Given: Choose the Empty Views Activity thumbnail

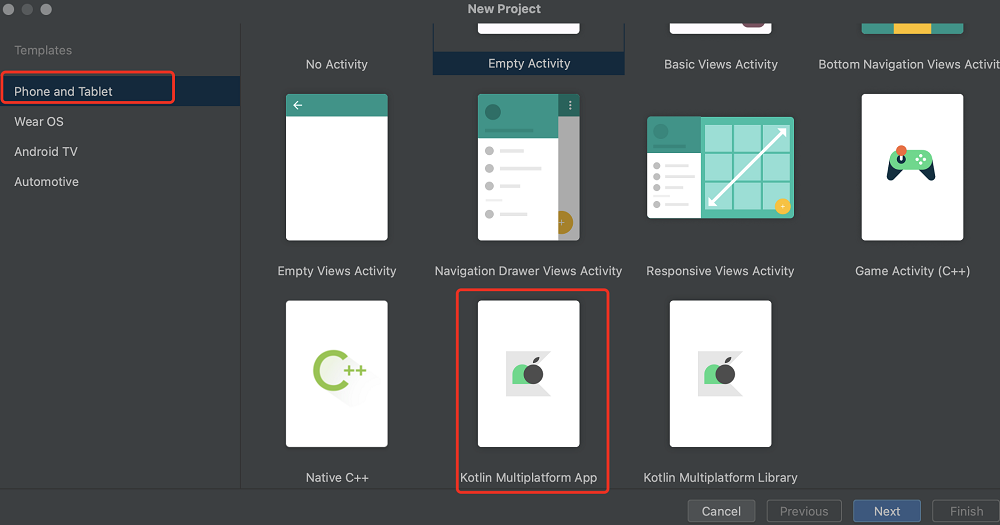Looking at the screenshot, I should (337, 167).
